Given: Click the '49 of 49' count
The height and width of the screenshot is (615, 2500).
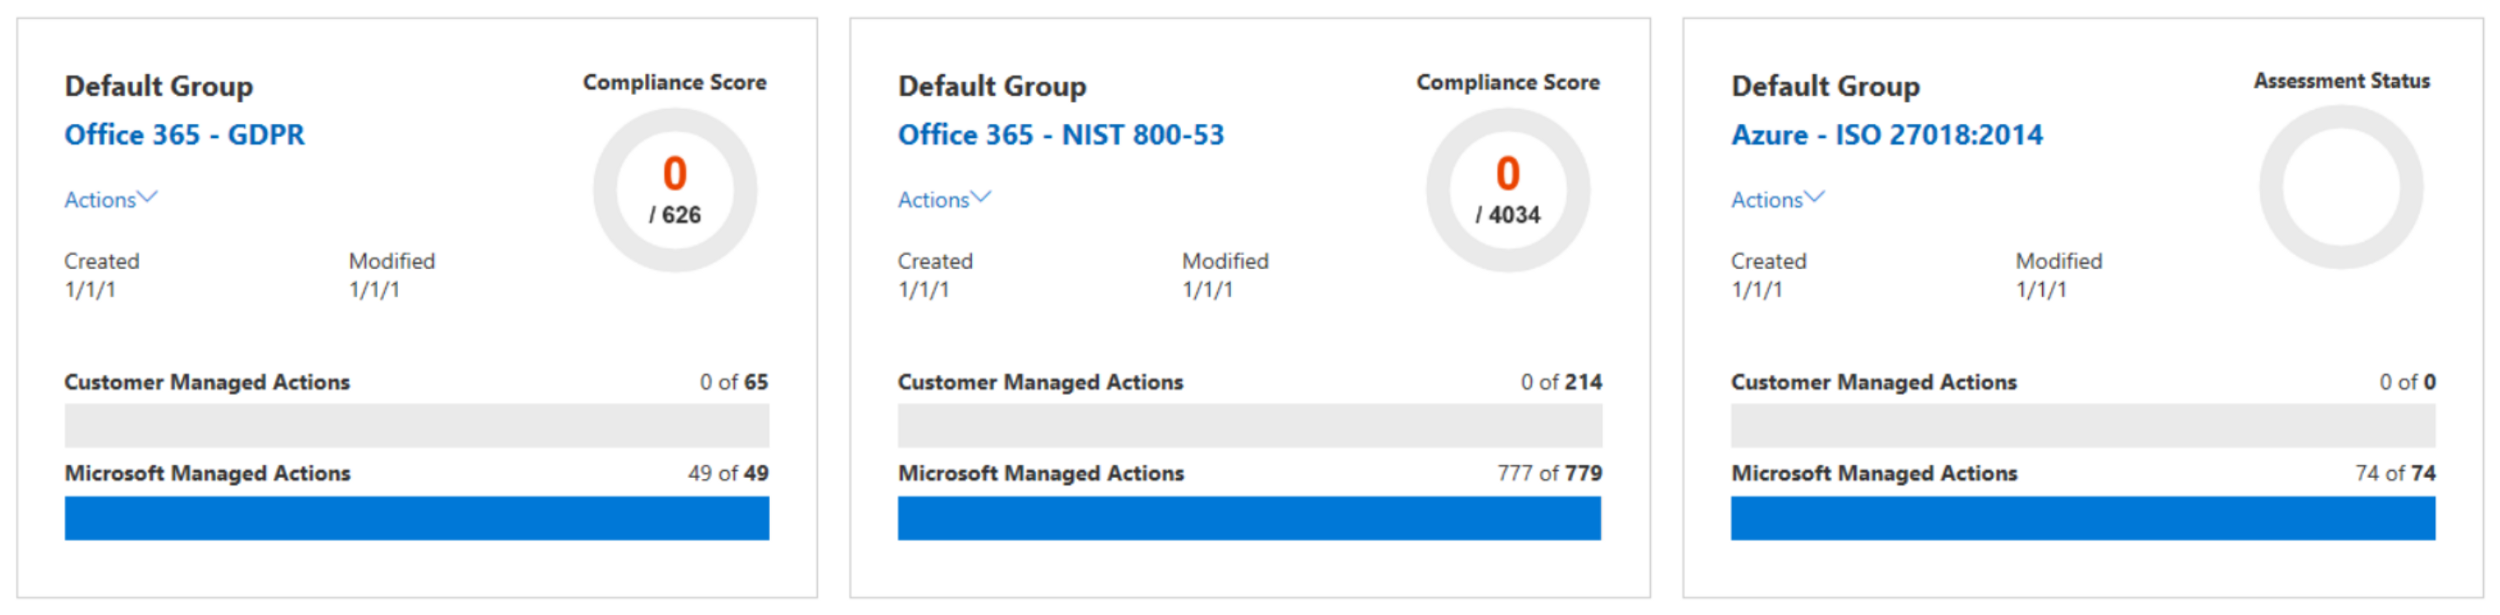Looking at the screenshot, I should 728,473.
